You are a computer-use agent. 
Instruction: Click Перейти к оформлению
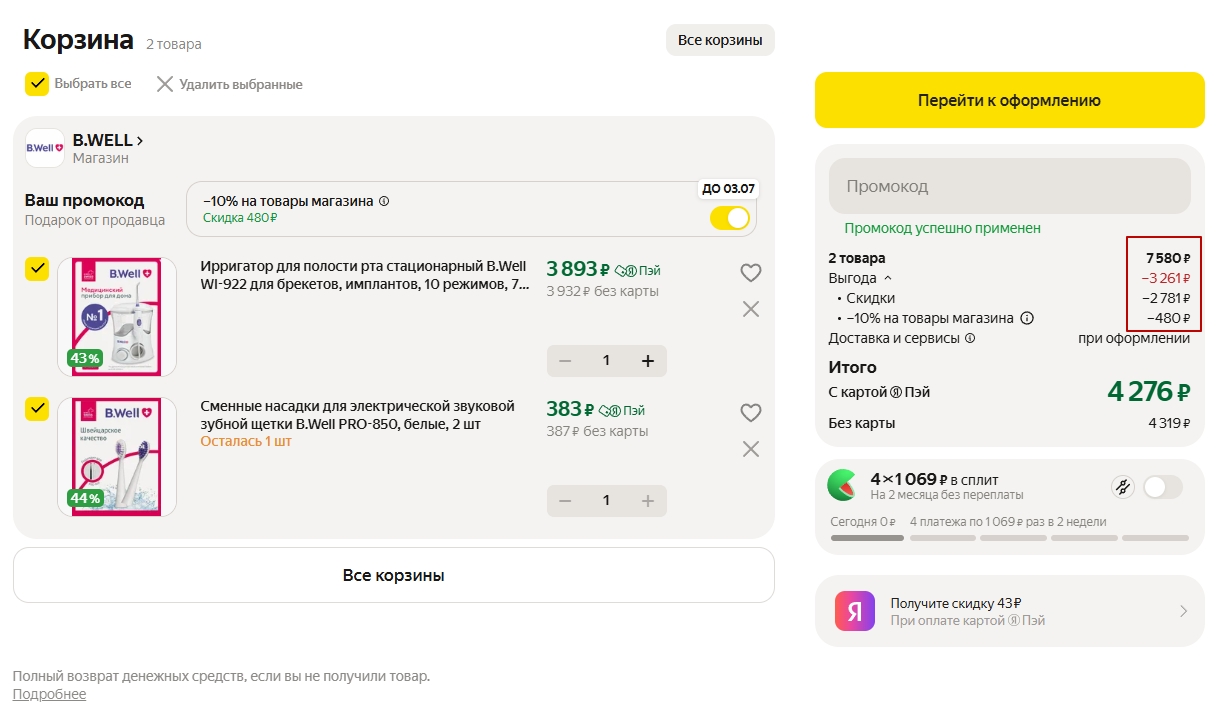(x=1010, y=100)
